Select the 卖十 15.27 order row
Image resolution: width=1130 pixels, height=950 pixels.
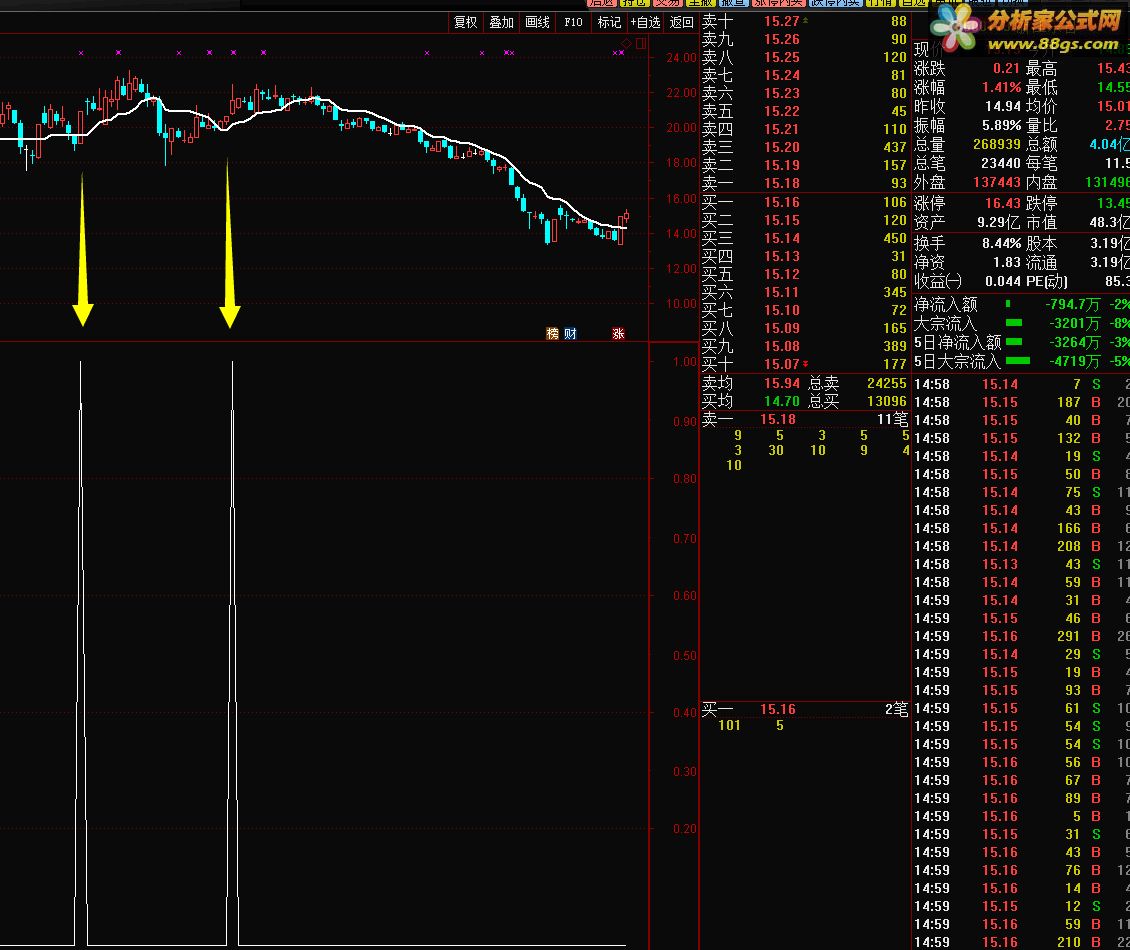click(804, 22)
